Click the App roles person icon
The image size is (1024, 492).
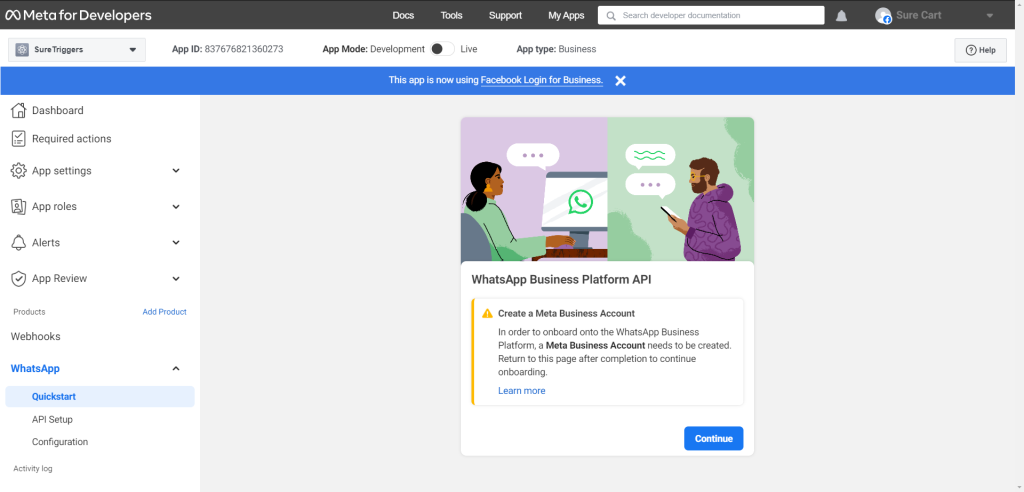click(19, 206)
